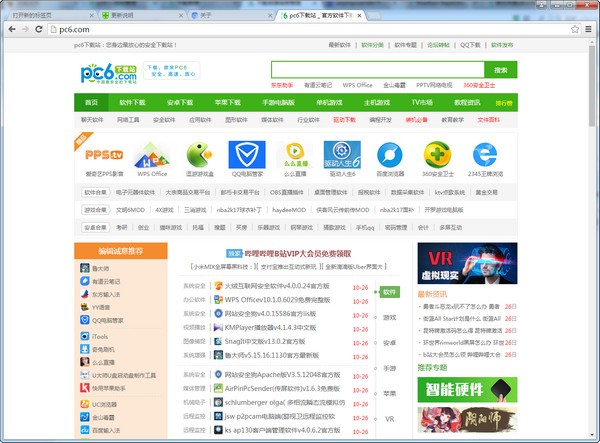Viewport: 600px width, 443px height.
Task: Open the haydeeMOD game collection link
Action: point(289,210)
